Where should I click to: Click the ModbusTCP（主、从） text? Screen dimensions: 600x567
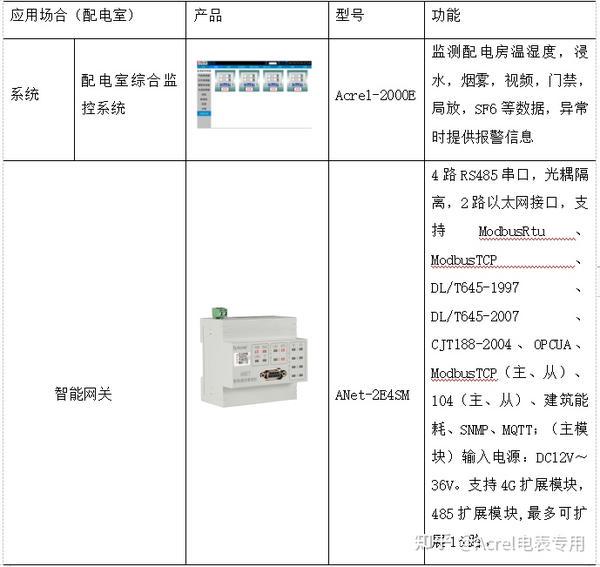pyautogui.click(x=499, y=373)
